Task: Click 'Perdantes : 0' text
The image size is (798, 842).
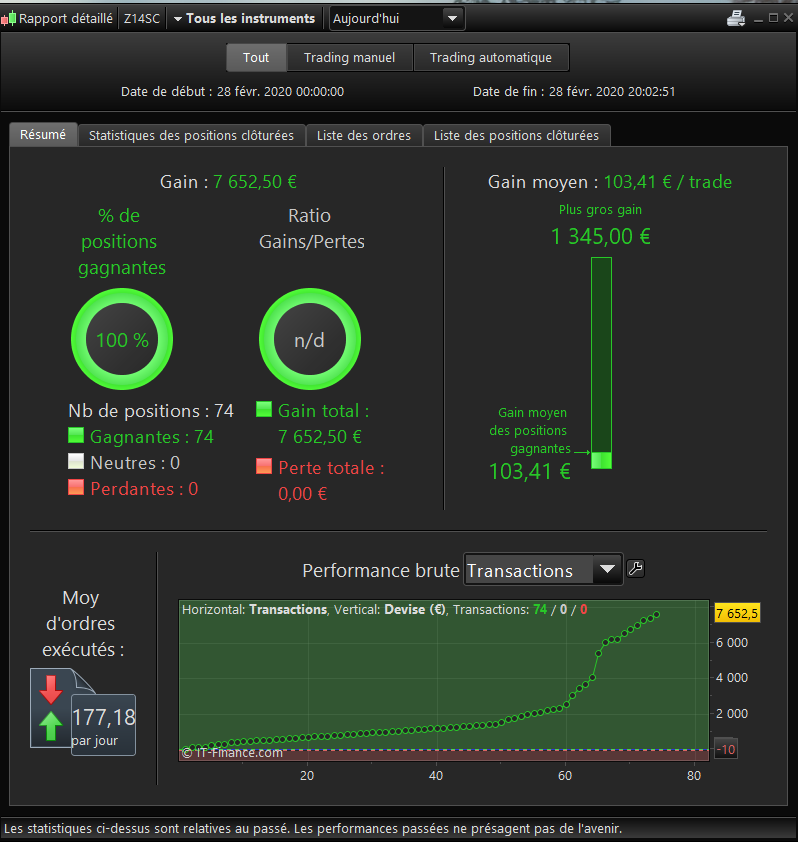Action: click(144, 488)
